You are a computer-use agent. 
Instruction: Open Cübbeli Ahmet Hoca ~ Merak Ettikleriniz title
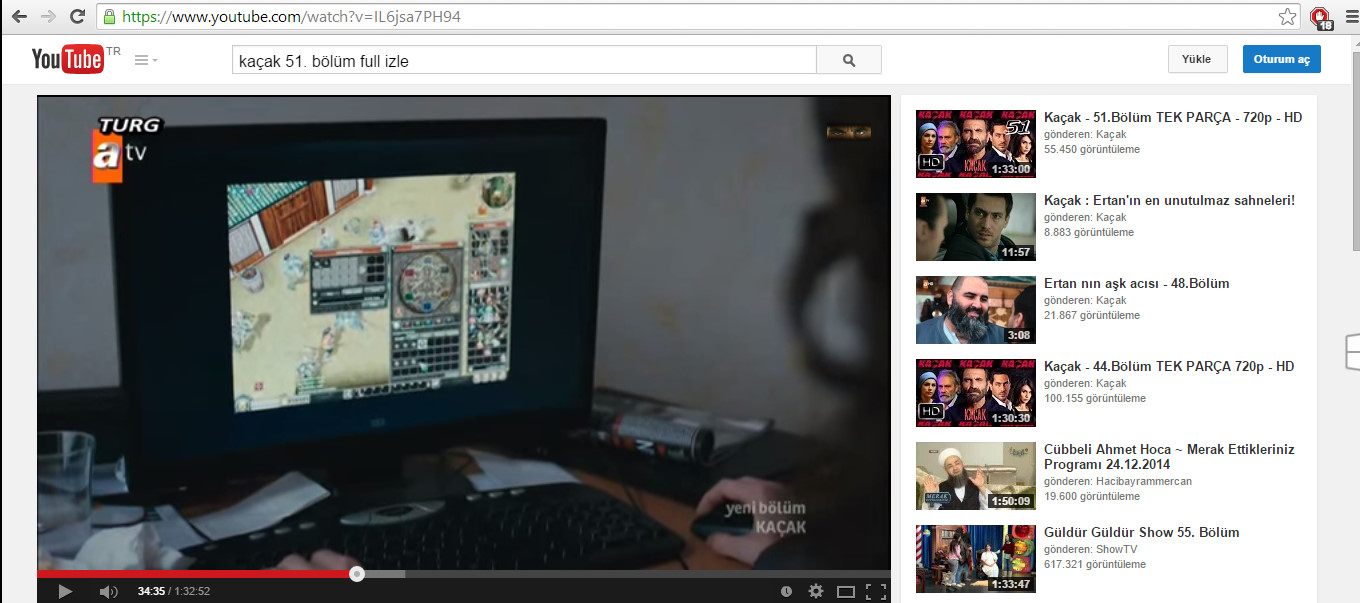[x=1169, y=457]
